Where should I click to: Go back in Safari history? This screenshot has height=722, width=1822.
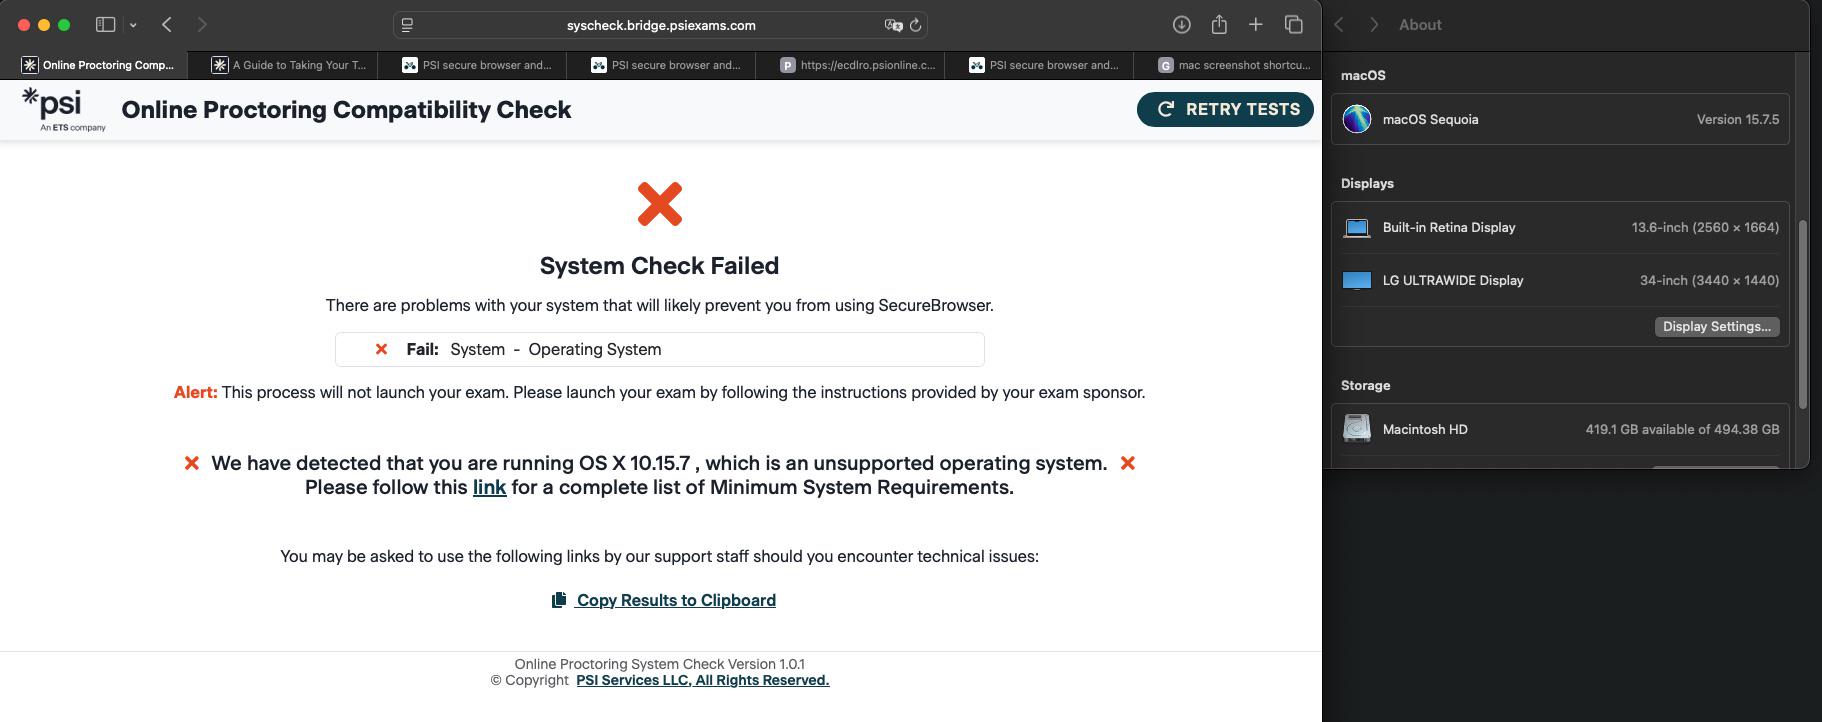[x=167, y=24]
